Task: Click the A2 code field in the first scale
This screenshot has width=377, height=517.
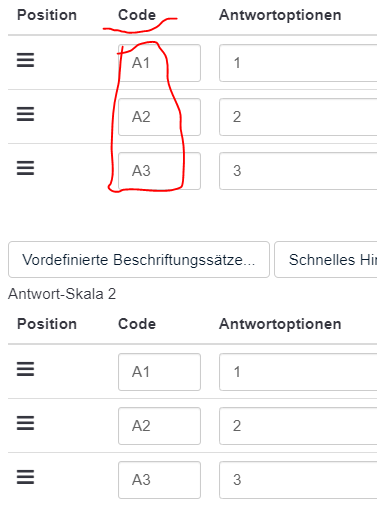Action: [x=159, y=117]
